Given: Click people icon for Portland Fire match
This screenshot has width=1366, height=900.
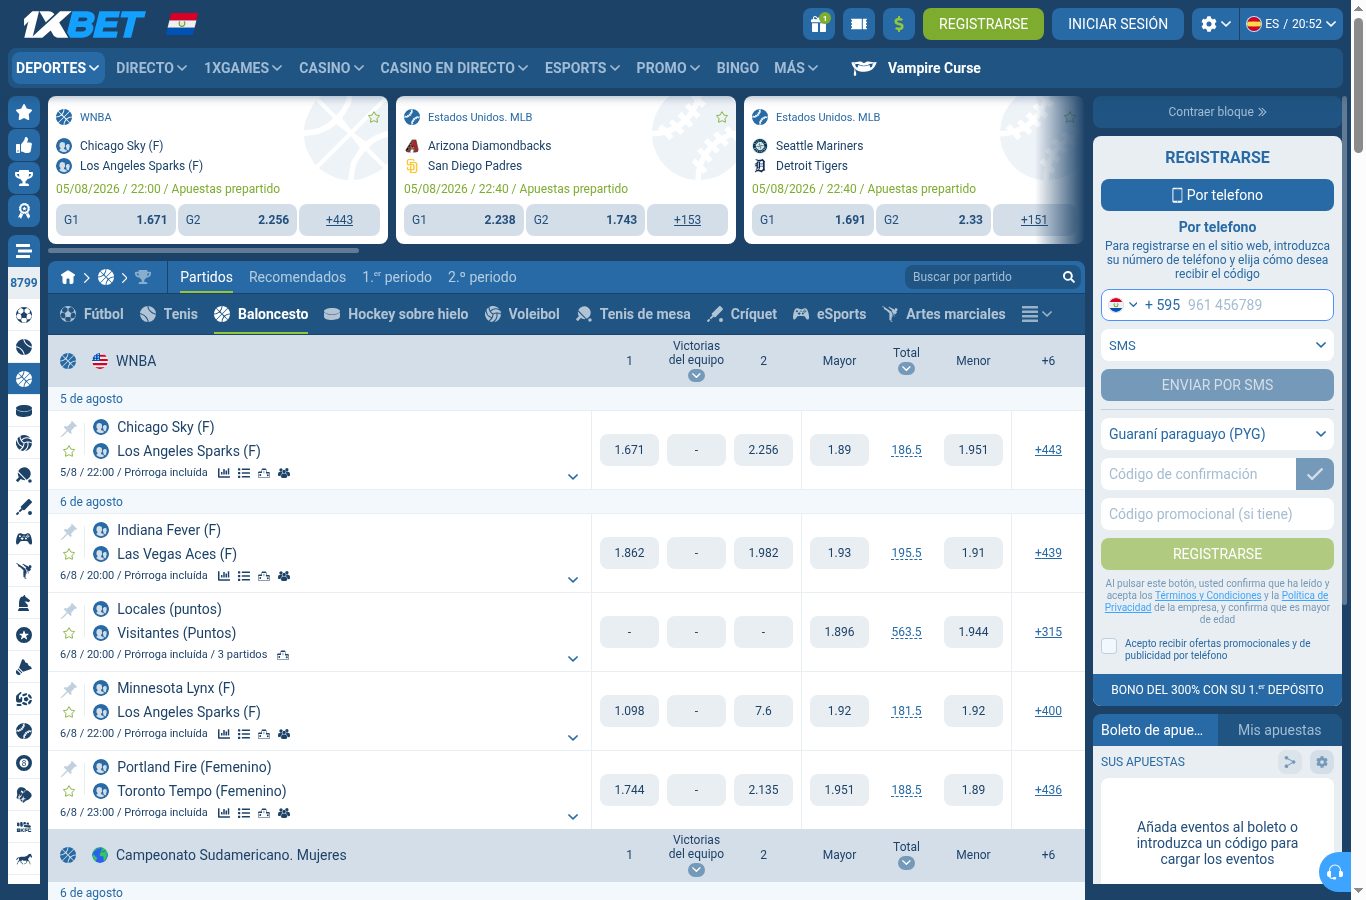Looking at the screenshot, I should click(284, 813).
